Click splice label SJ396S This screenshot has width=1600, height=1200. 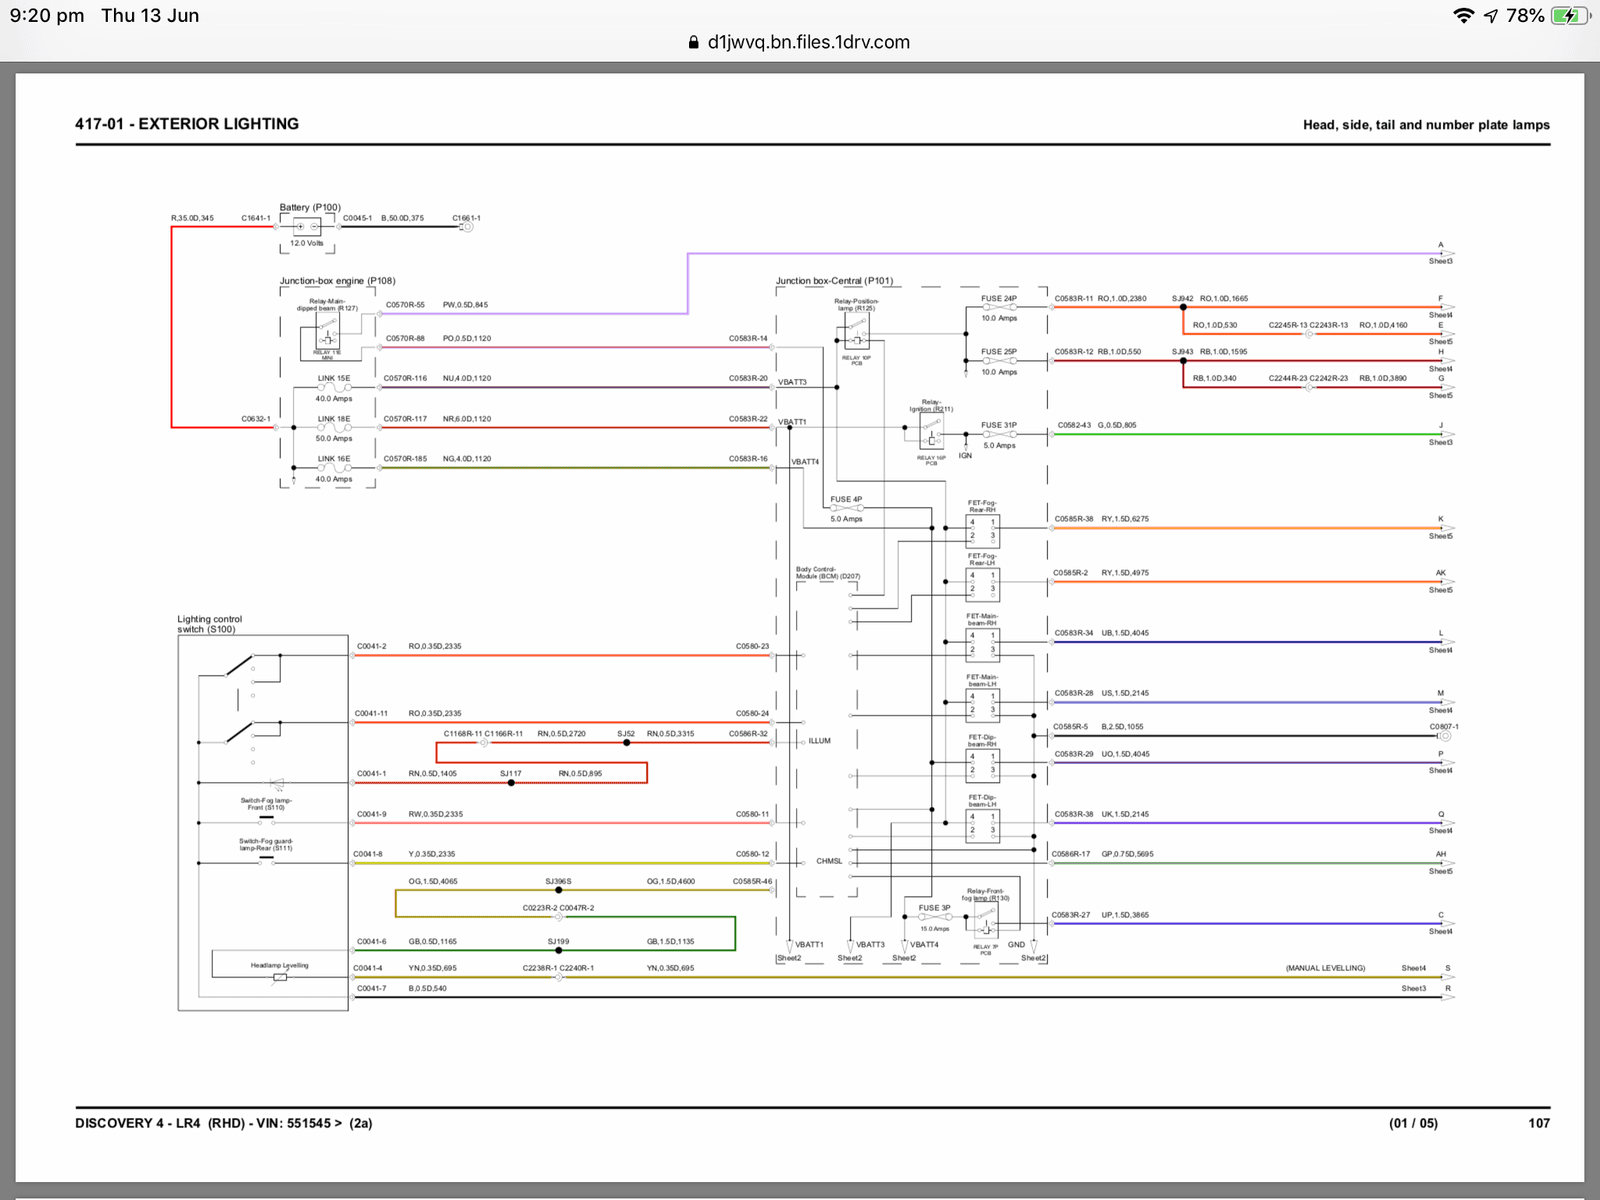[x=559, y=882]
